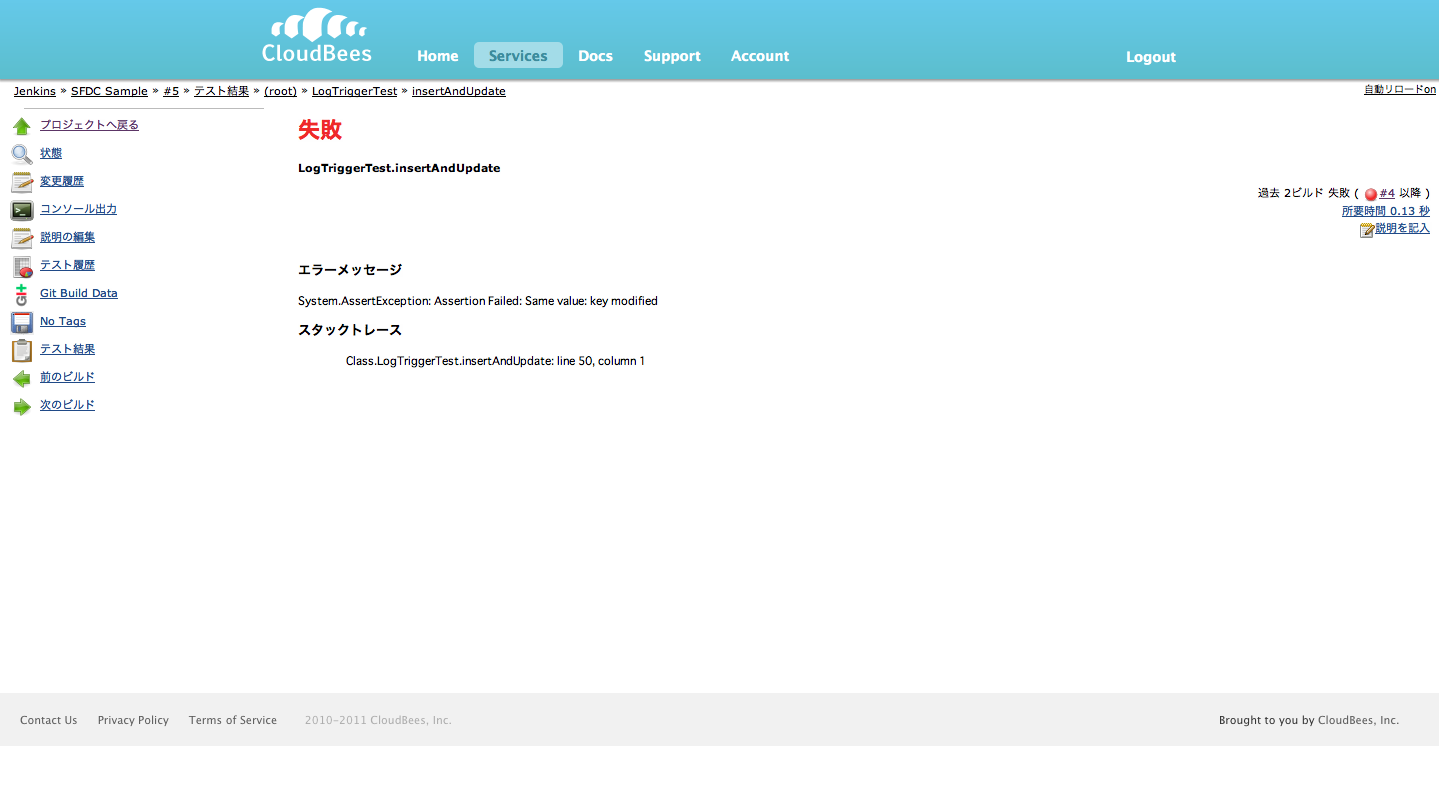The image size is (1439, 789).
Task: Open テスト結果 breadcrumb link
Action: (221, 91)
